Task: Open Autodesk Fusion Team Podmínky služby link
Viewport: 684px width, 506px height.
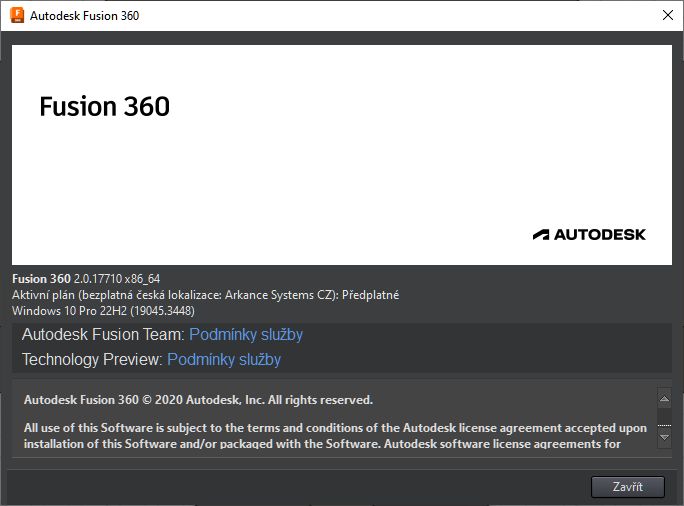Action: 246,335
